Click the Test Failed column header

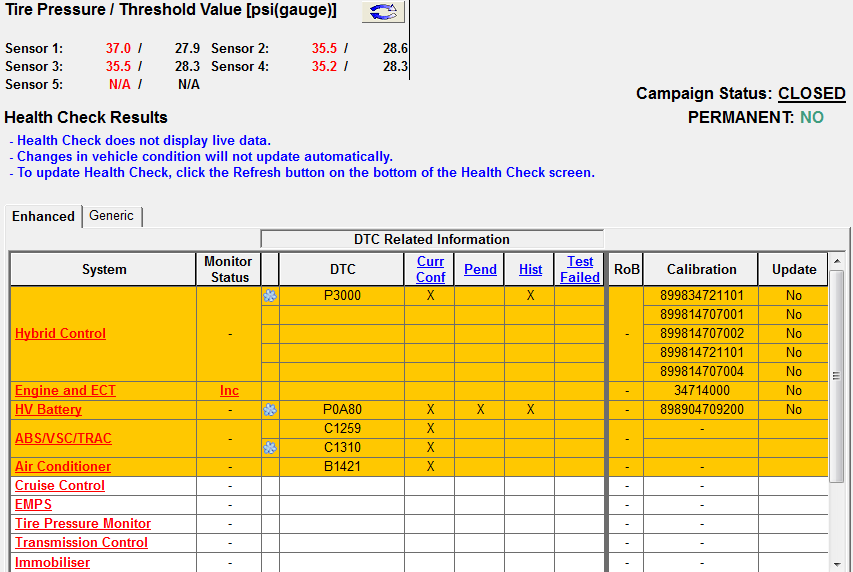coord(580,269)
